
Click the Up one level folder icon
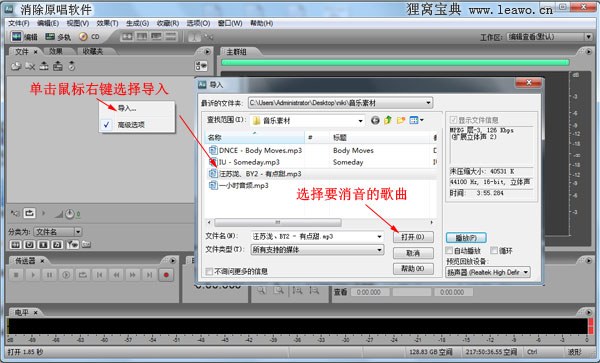[x=388, y=120]
